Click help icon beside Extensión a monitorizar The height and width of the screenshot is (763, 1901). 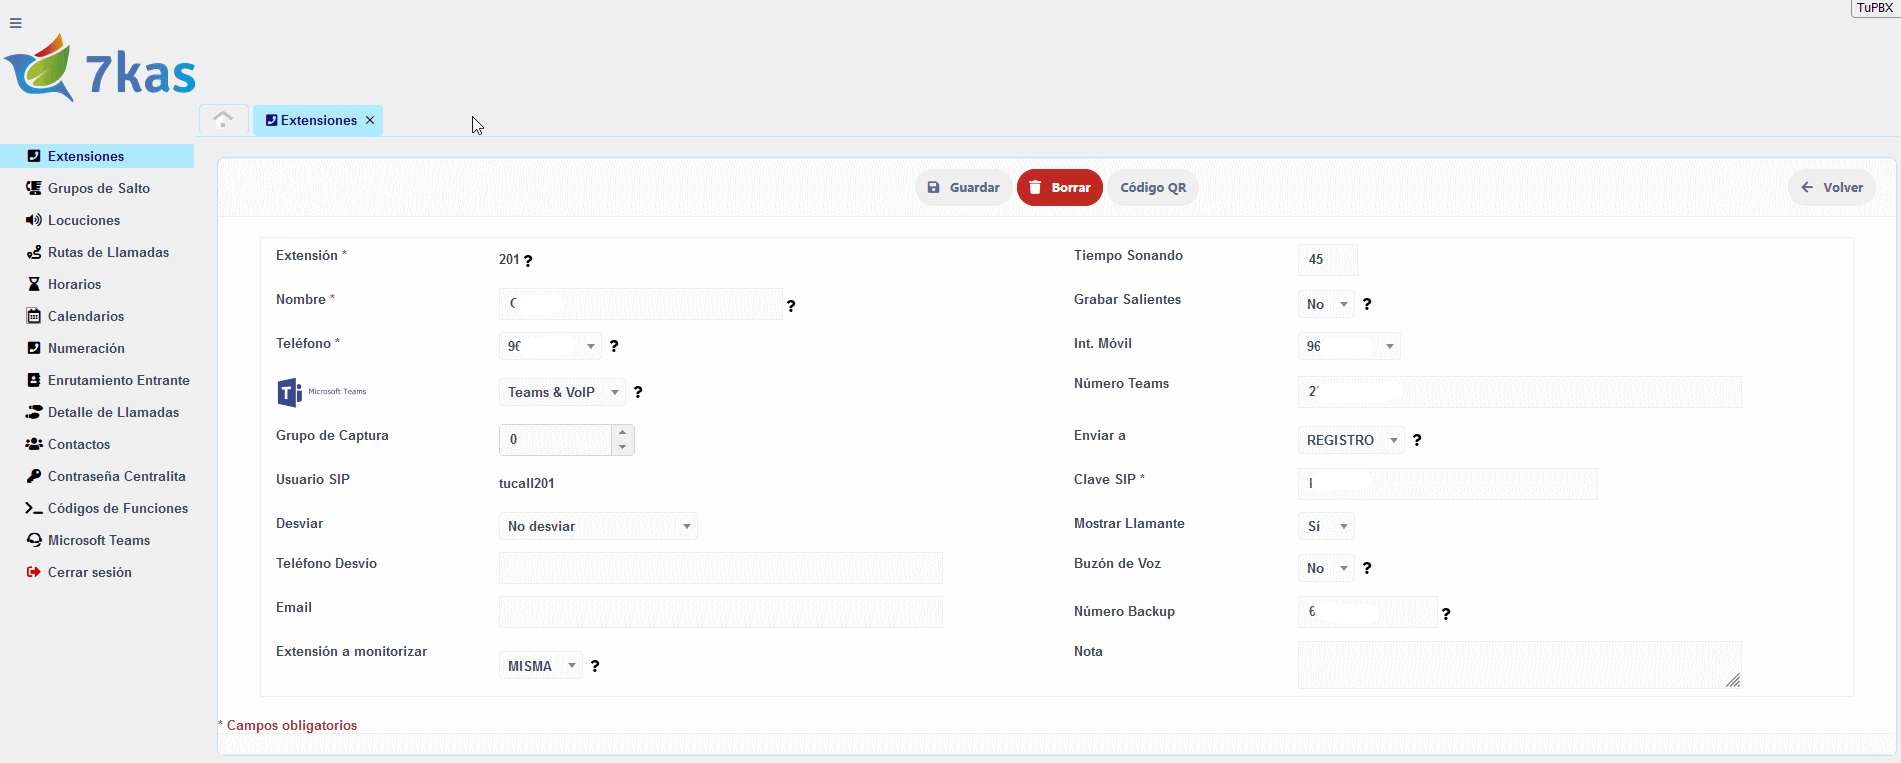coord(595,666)
